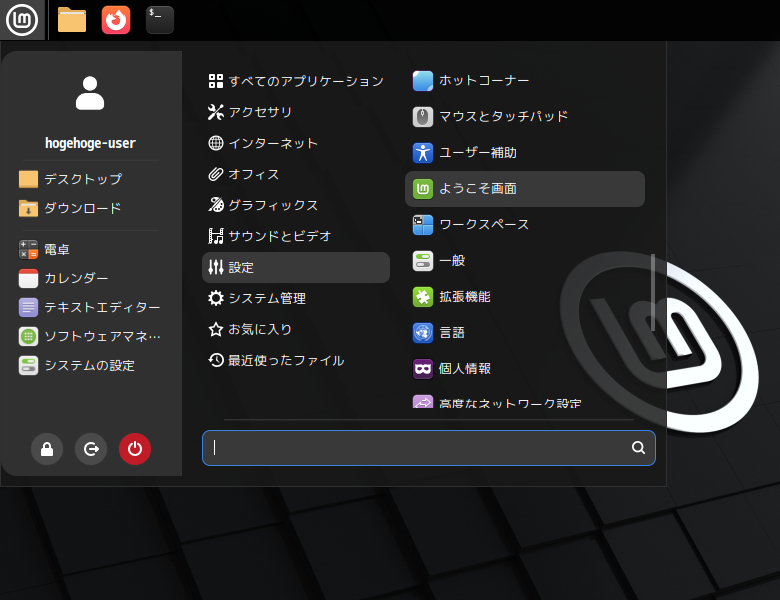Image resolution: width=780 pixels, height=600 pixels.
Task: Open 拡張機能 settings
Action: (525, 297)
